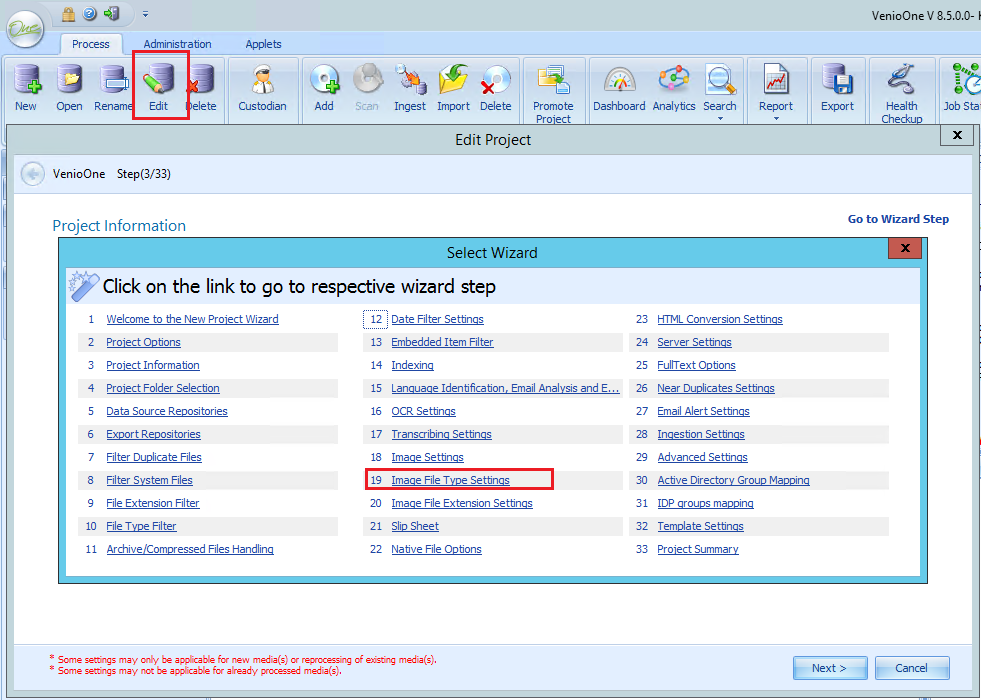Click the Rename project icon

[x=113, y=79]
